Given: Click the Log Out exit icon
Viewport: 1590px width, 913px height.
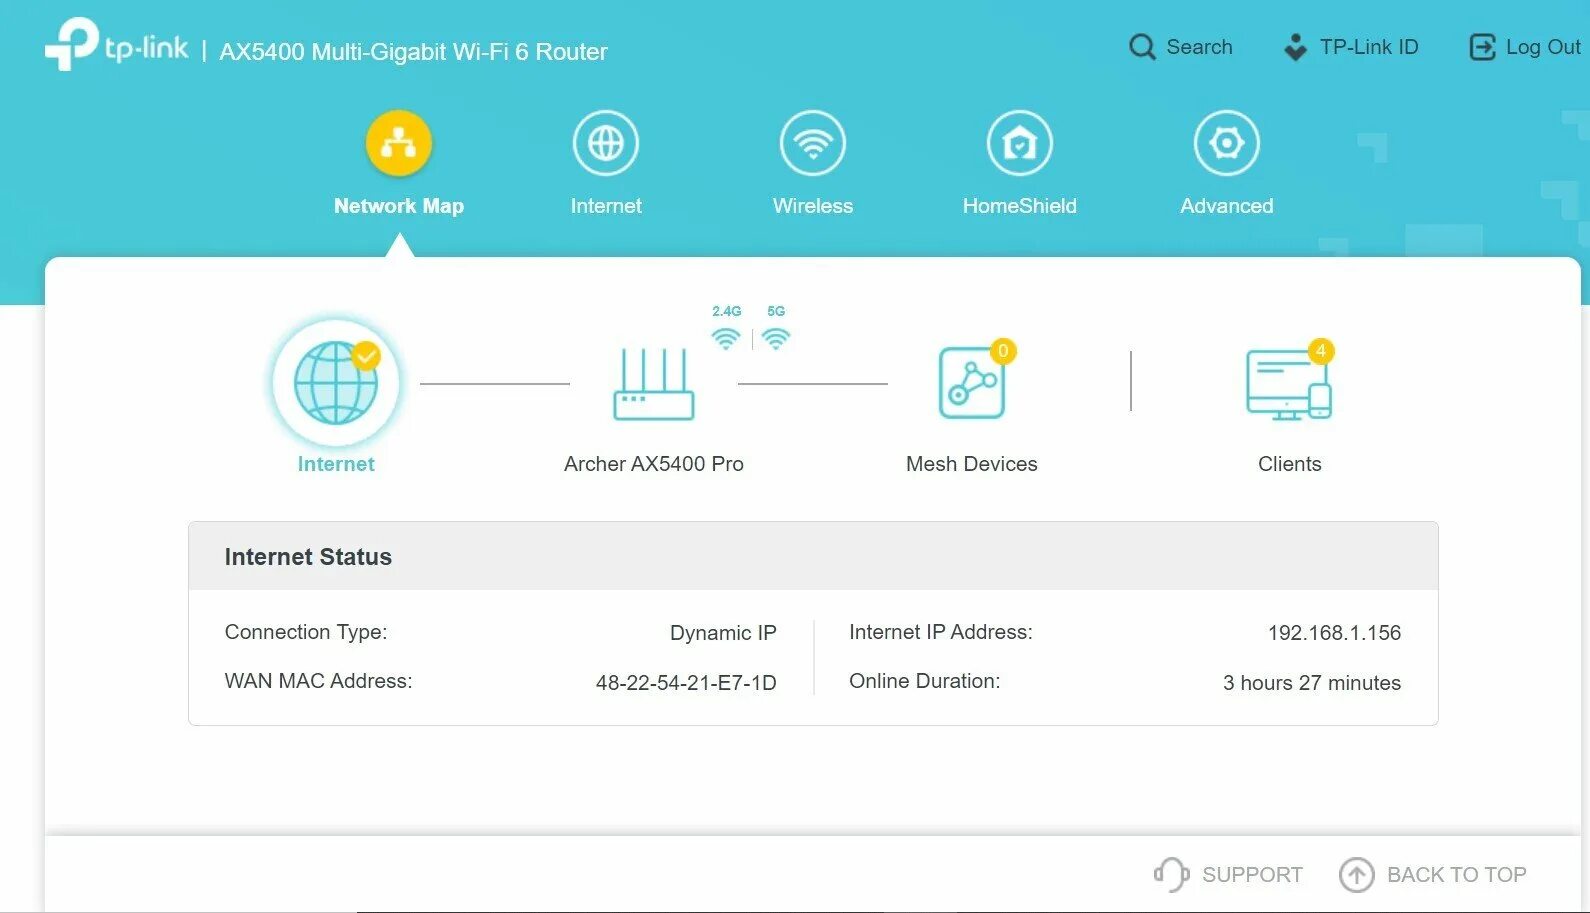Looking at the screenshot, I should (1482, 47).
